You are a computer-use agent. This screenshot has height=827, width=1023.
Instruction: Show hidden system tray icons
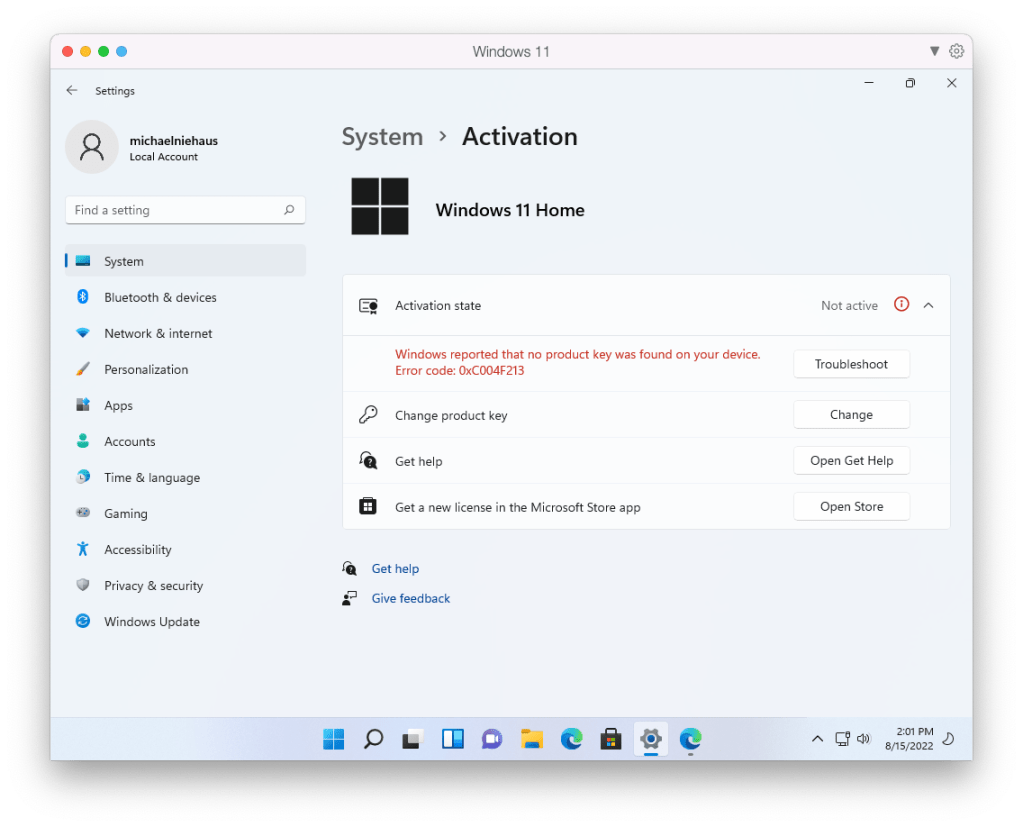point(817,739)
